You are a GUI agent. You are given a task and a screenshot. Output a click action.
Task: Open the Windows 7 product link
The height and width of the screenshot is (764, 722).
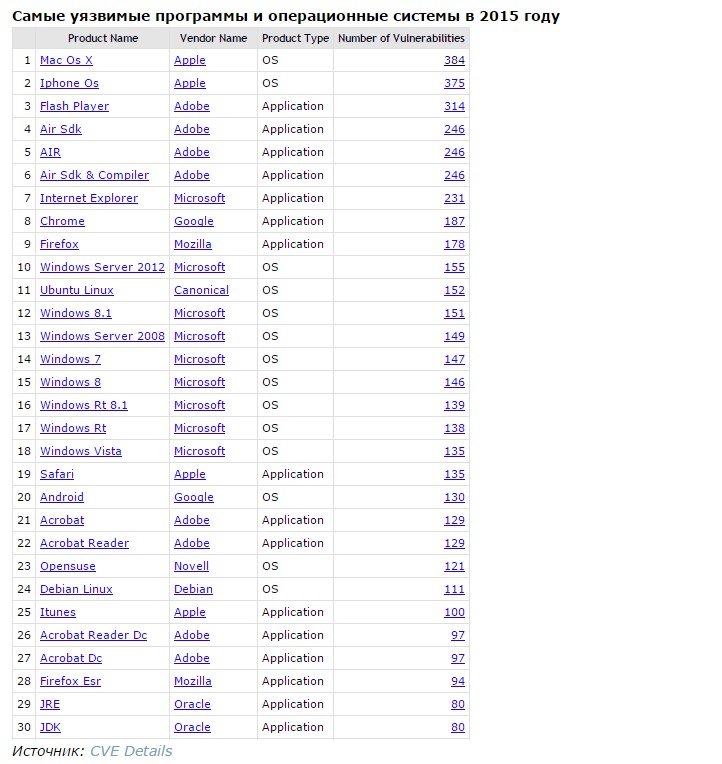pyautogui.click(x=70, y=359)
